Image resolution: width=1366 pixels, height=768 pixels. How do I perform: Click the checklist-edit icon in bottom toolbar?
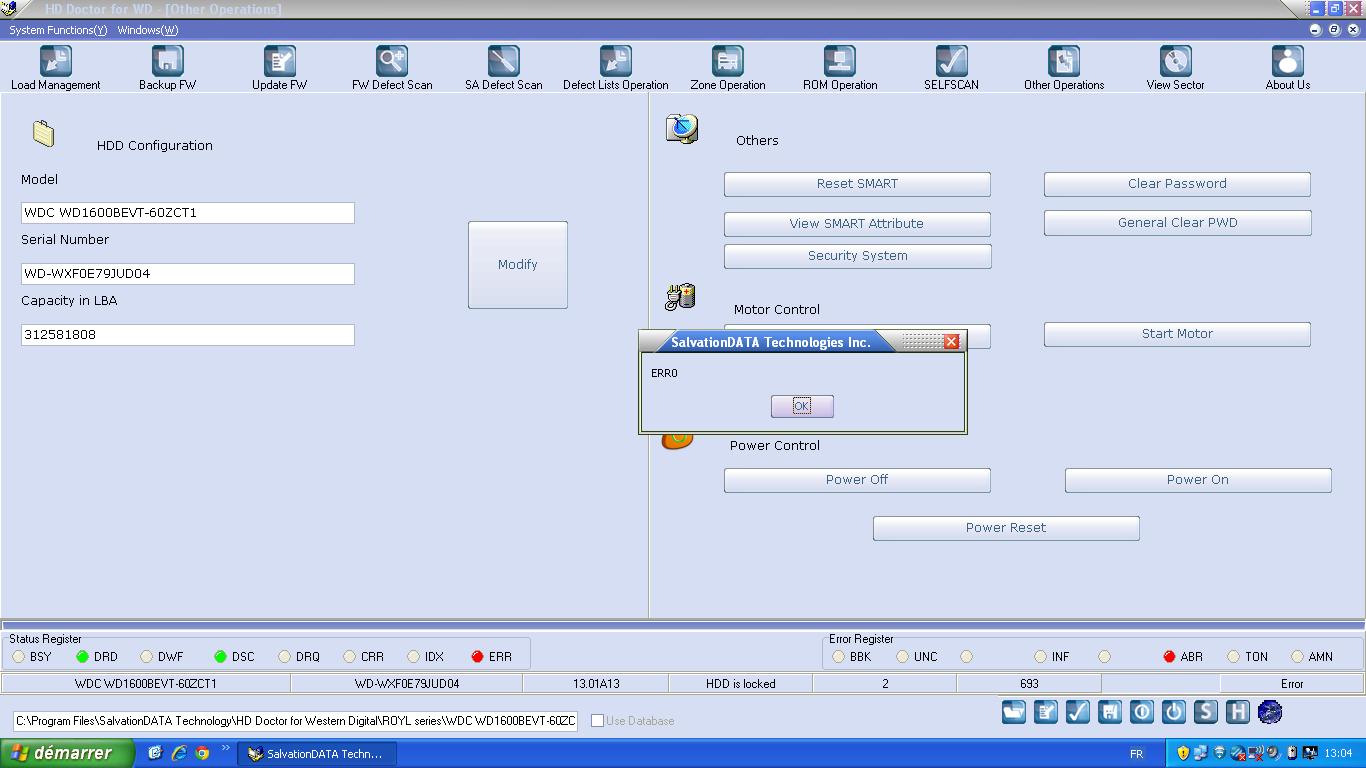click(x=1046, y=712)
